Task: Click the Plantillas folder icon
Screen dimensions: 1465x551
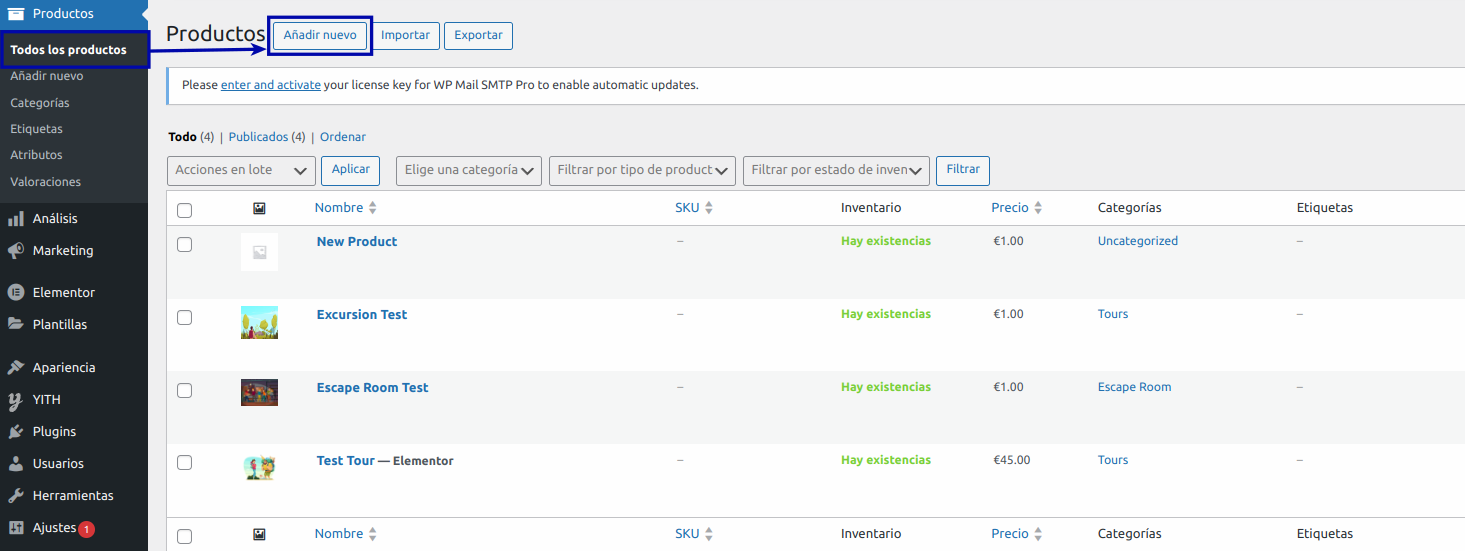Action: pyautogui.click(x=16, y=325)
